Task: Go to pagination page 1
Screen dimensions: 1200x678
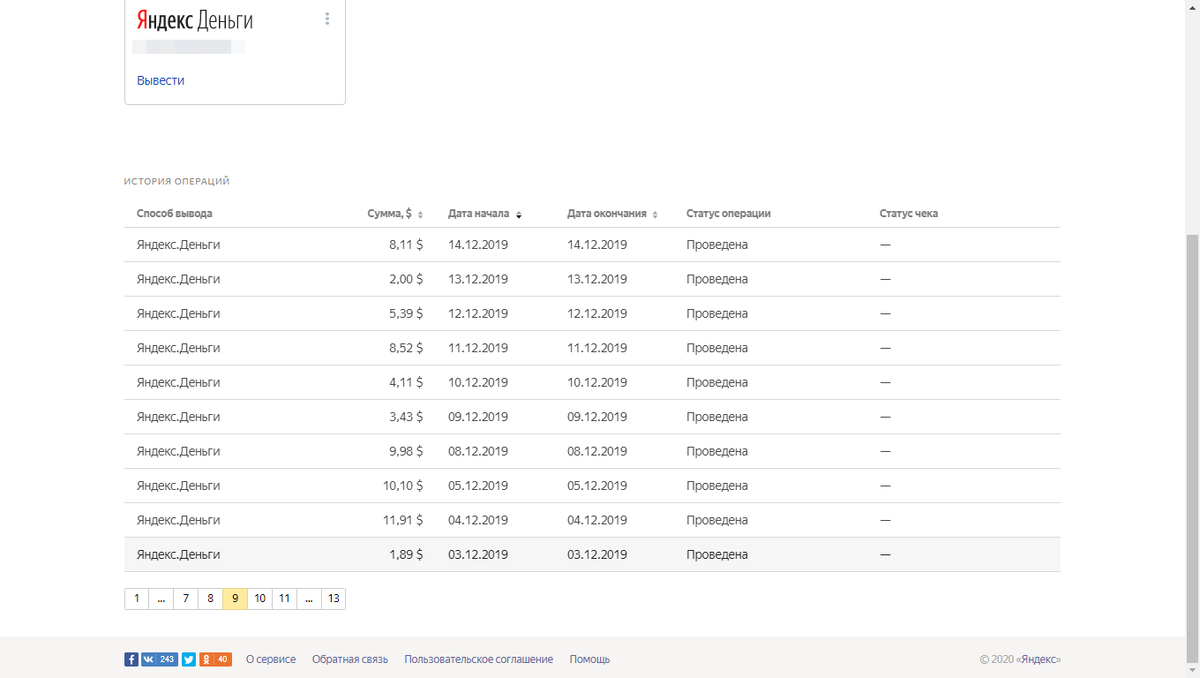Action: 136,599
